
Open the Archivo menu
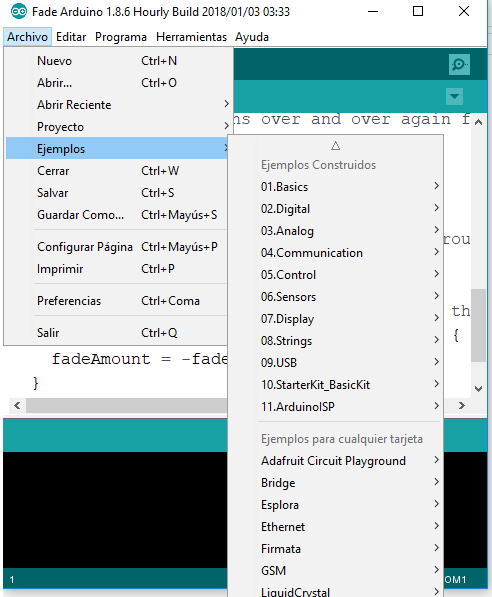[27, 37]
